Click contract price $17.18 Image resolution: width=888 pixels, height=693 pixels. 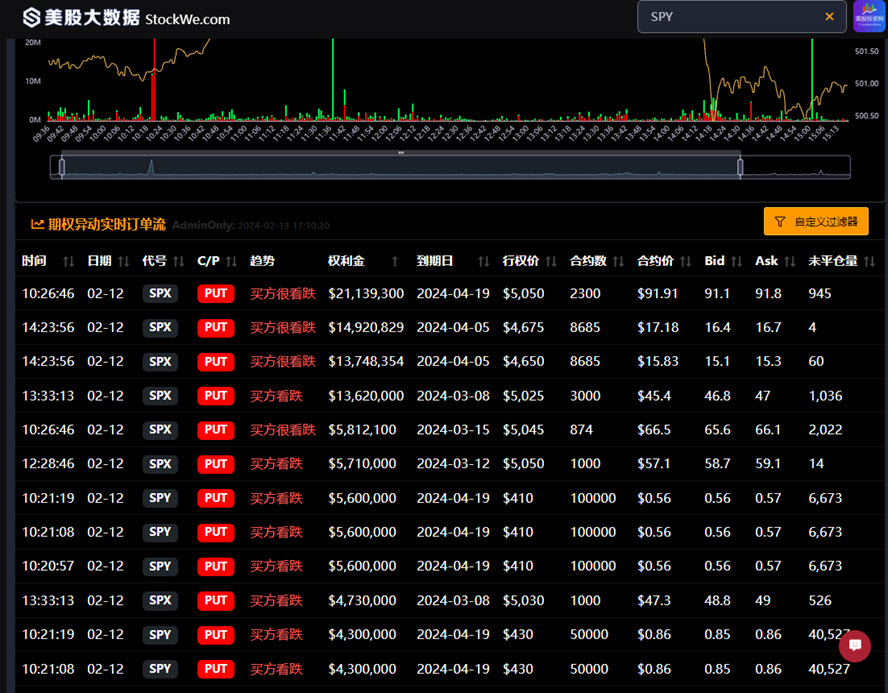pos(658,327)
